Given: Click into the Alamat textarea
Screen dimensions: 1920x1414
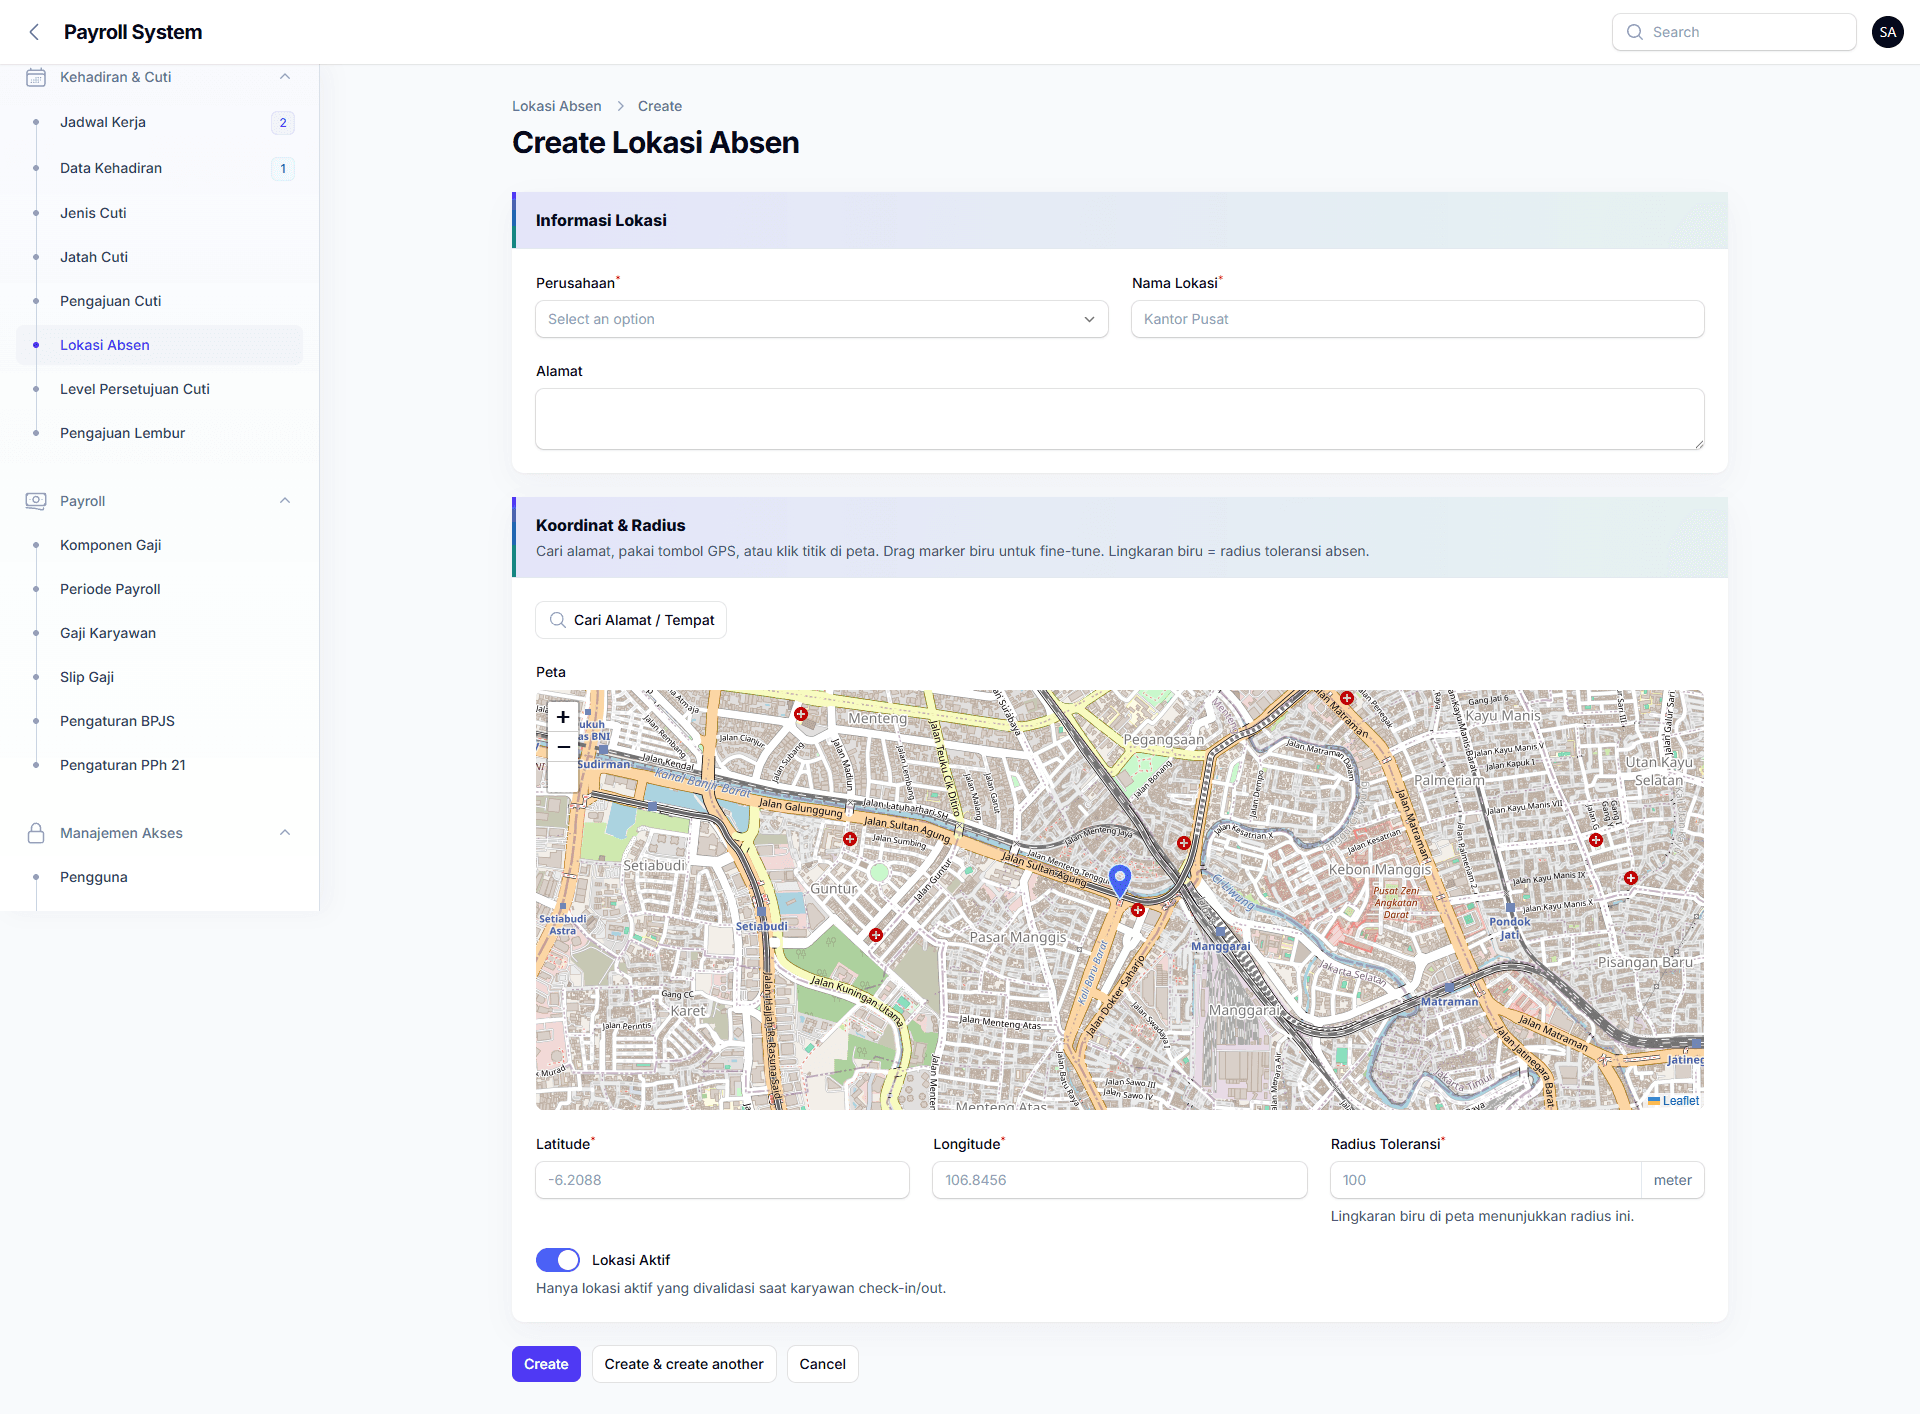Looking at the screenshot, I should [x=1120, y=419].
